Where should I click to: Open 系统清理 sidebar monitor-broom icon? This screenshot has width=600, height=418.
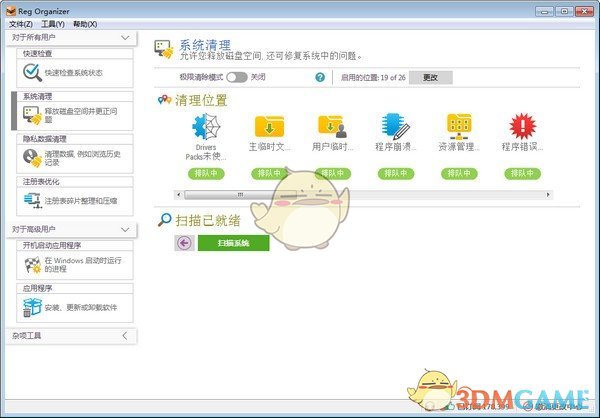point(32,115)
